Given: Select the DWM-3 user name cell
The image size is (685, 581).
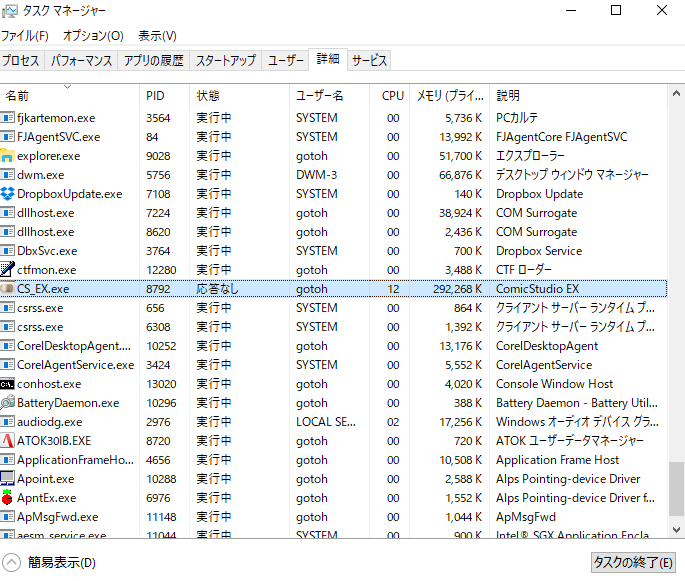Looking at the screenshot, I should [316, 175].
